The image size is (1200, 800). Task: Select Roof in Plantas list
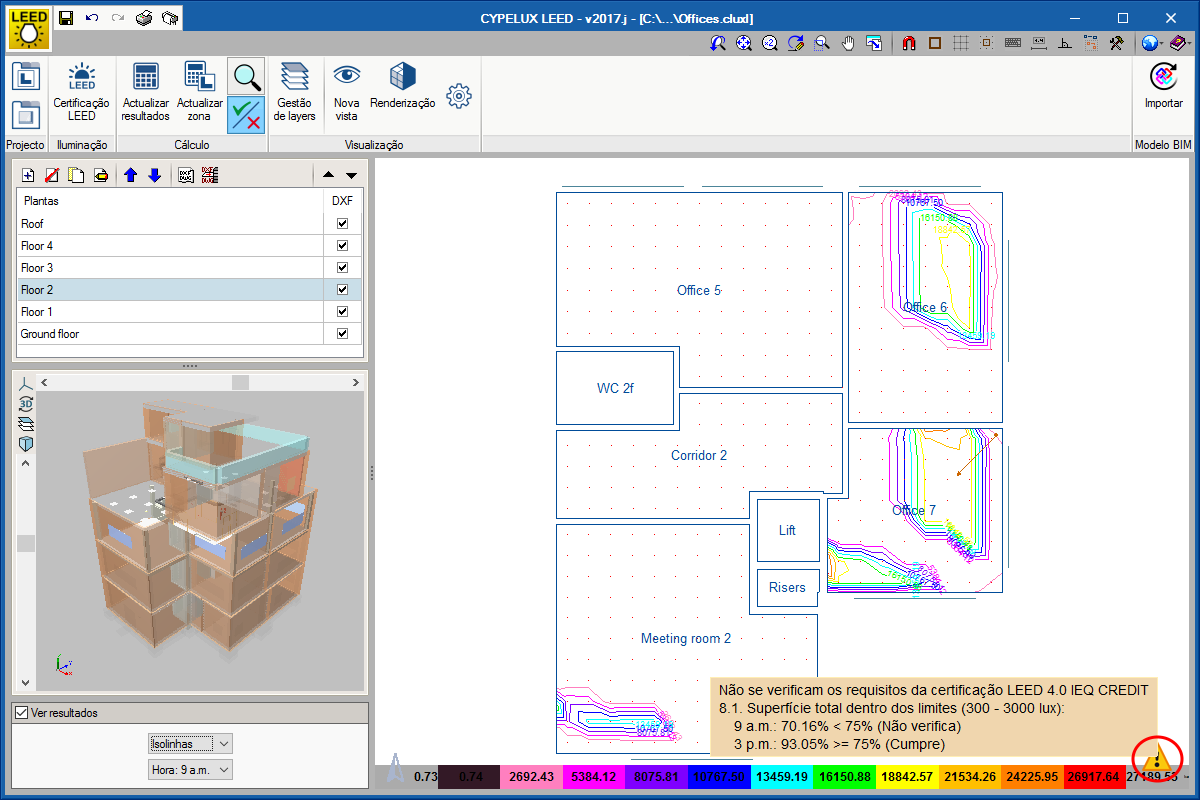[x=170, y=224]
